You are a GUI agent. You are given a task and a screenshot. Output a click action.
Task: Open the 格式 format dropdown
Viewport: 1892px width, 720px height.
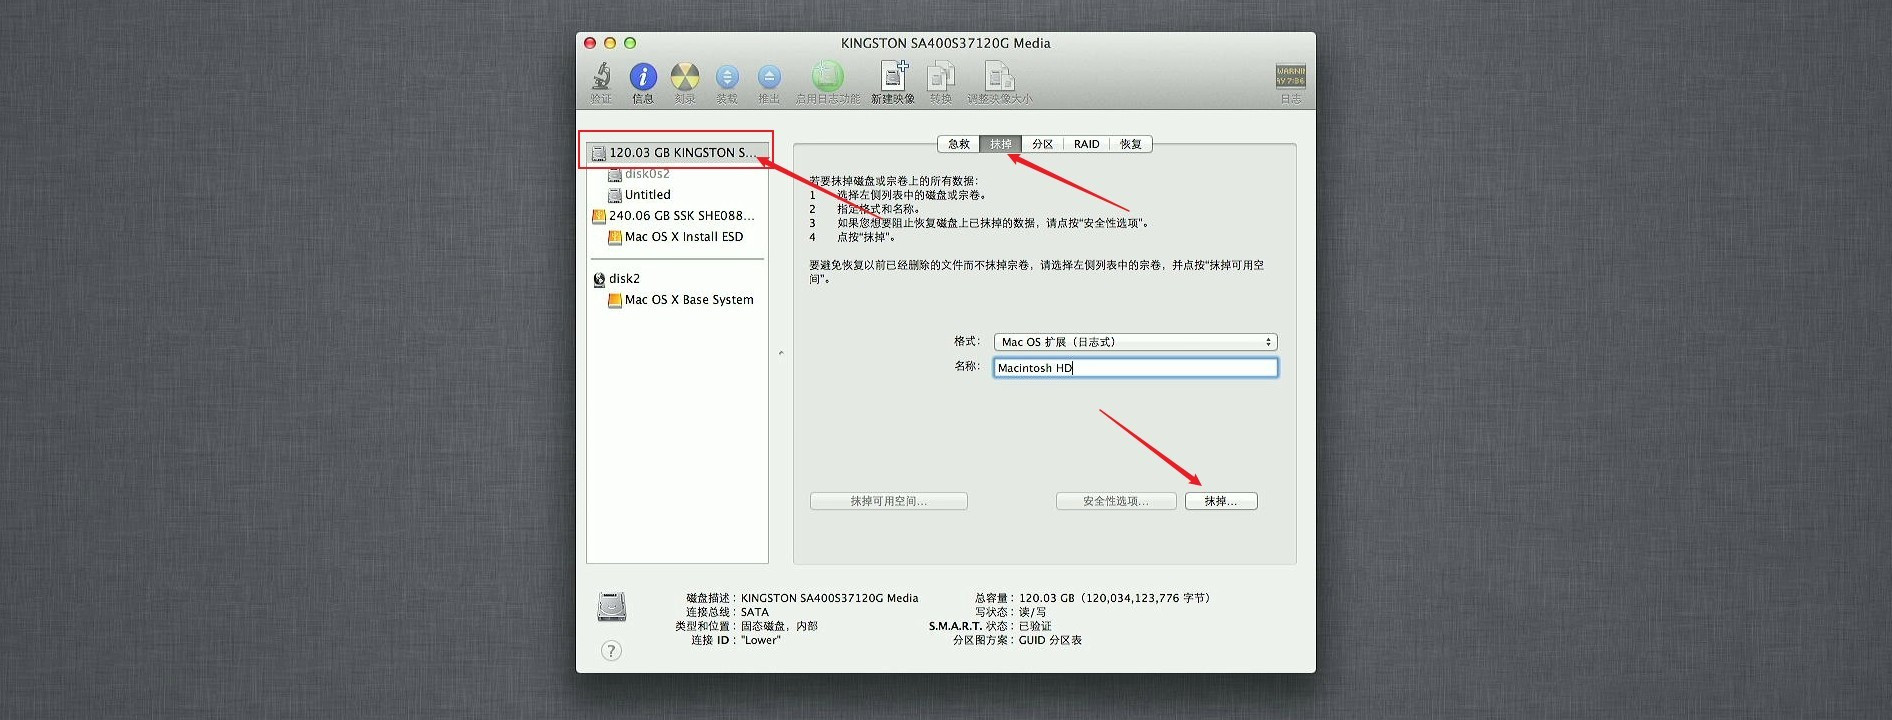click(1135, 342)
